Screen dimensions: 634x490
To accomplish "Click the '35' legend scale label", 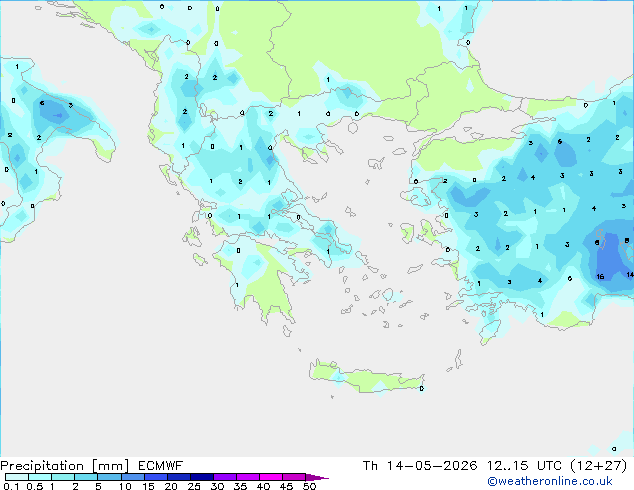I will click(x=240, y=486).
